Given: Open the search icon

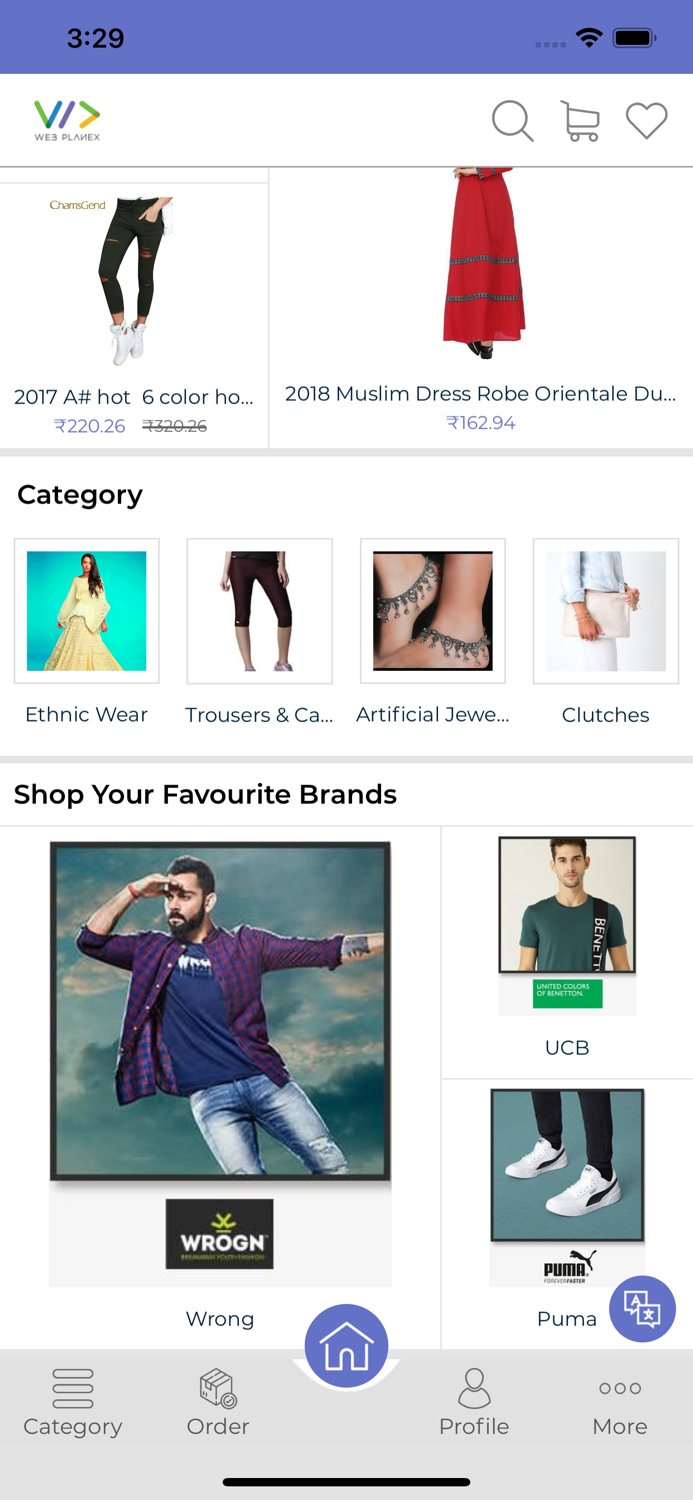Looking at the screenshot, I should [x=512, y=119].
